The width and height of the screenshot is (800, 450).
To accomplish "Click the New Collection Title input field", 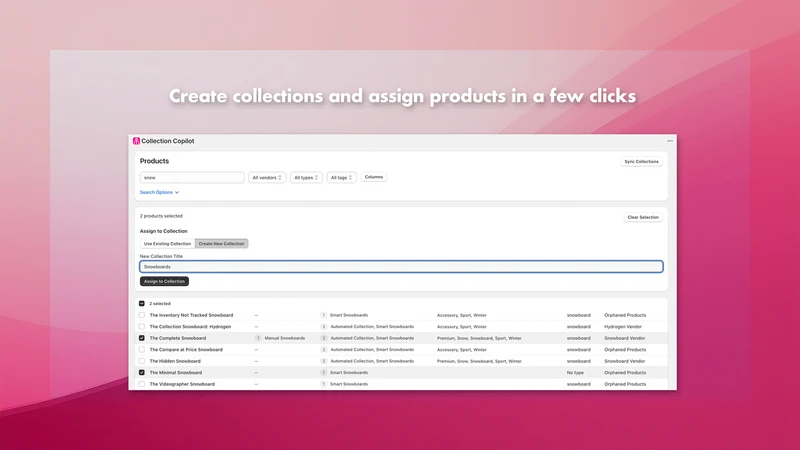I will pos(402,267).
